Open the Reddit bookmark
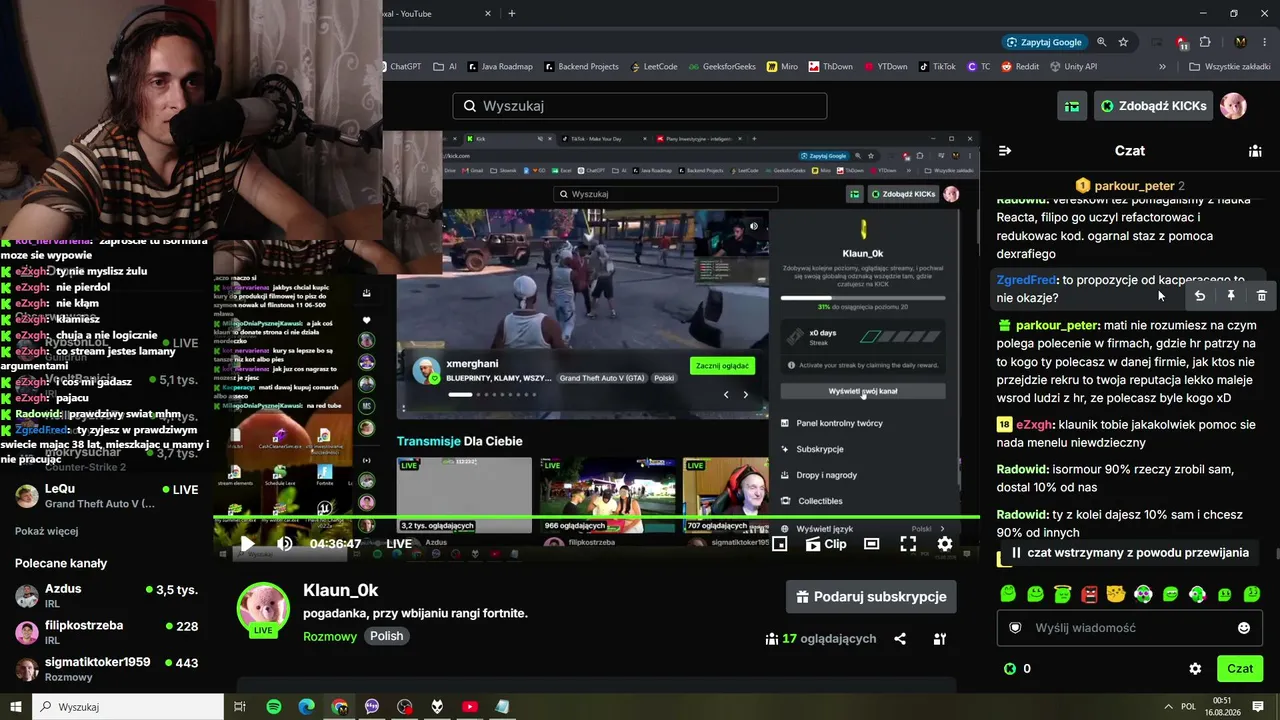The height and width of the screenshot is (720, 1280). 1019,67
